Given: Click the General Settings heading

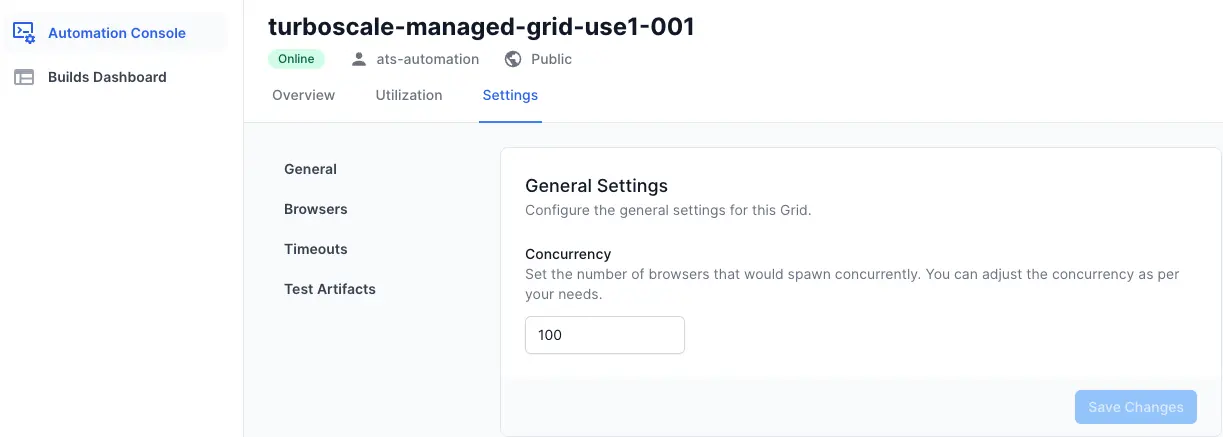Looking at the screenshot, I should (x=596, y=185).
